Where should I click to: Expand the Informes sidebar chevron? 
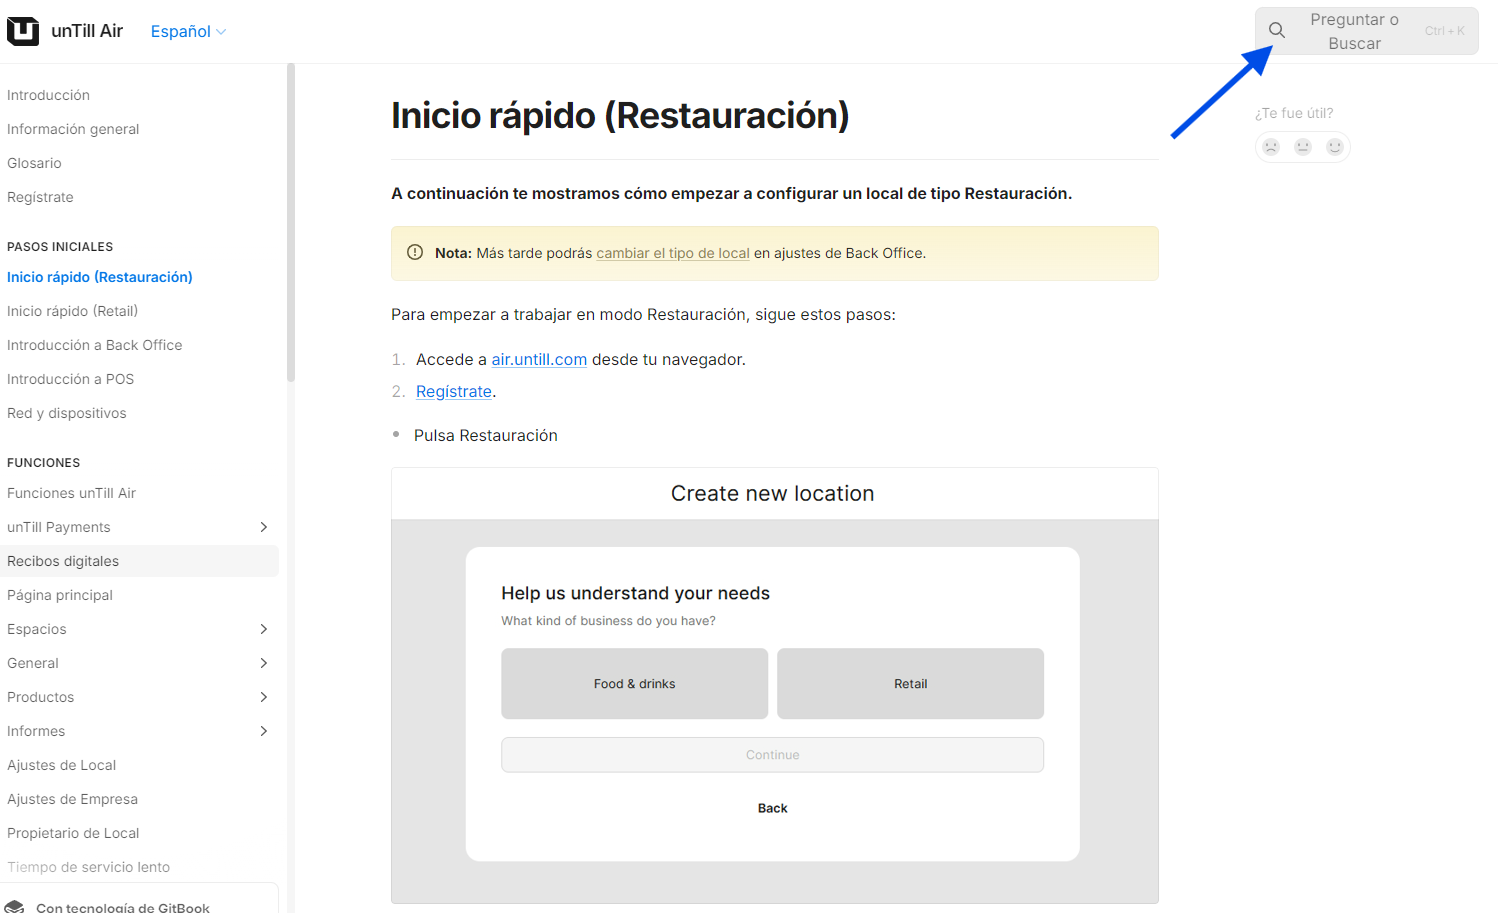pyautogui.click(x=264, y=731)
